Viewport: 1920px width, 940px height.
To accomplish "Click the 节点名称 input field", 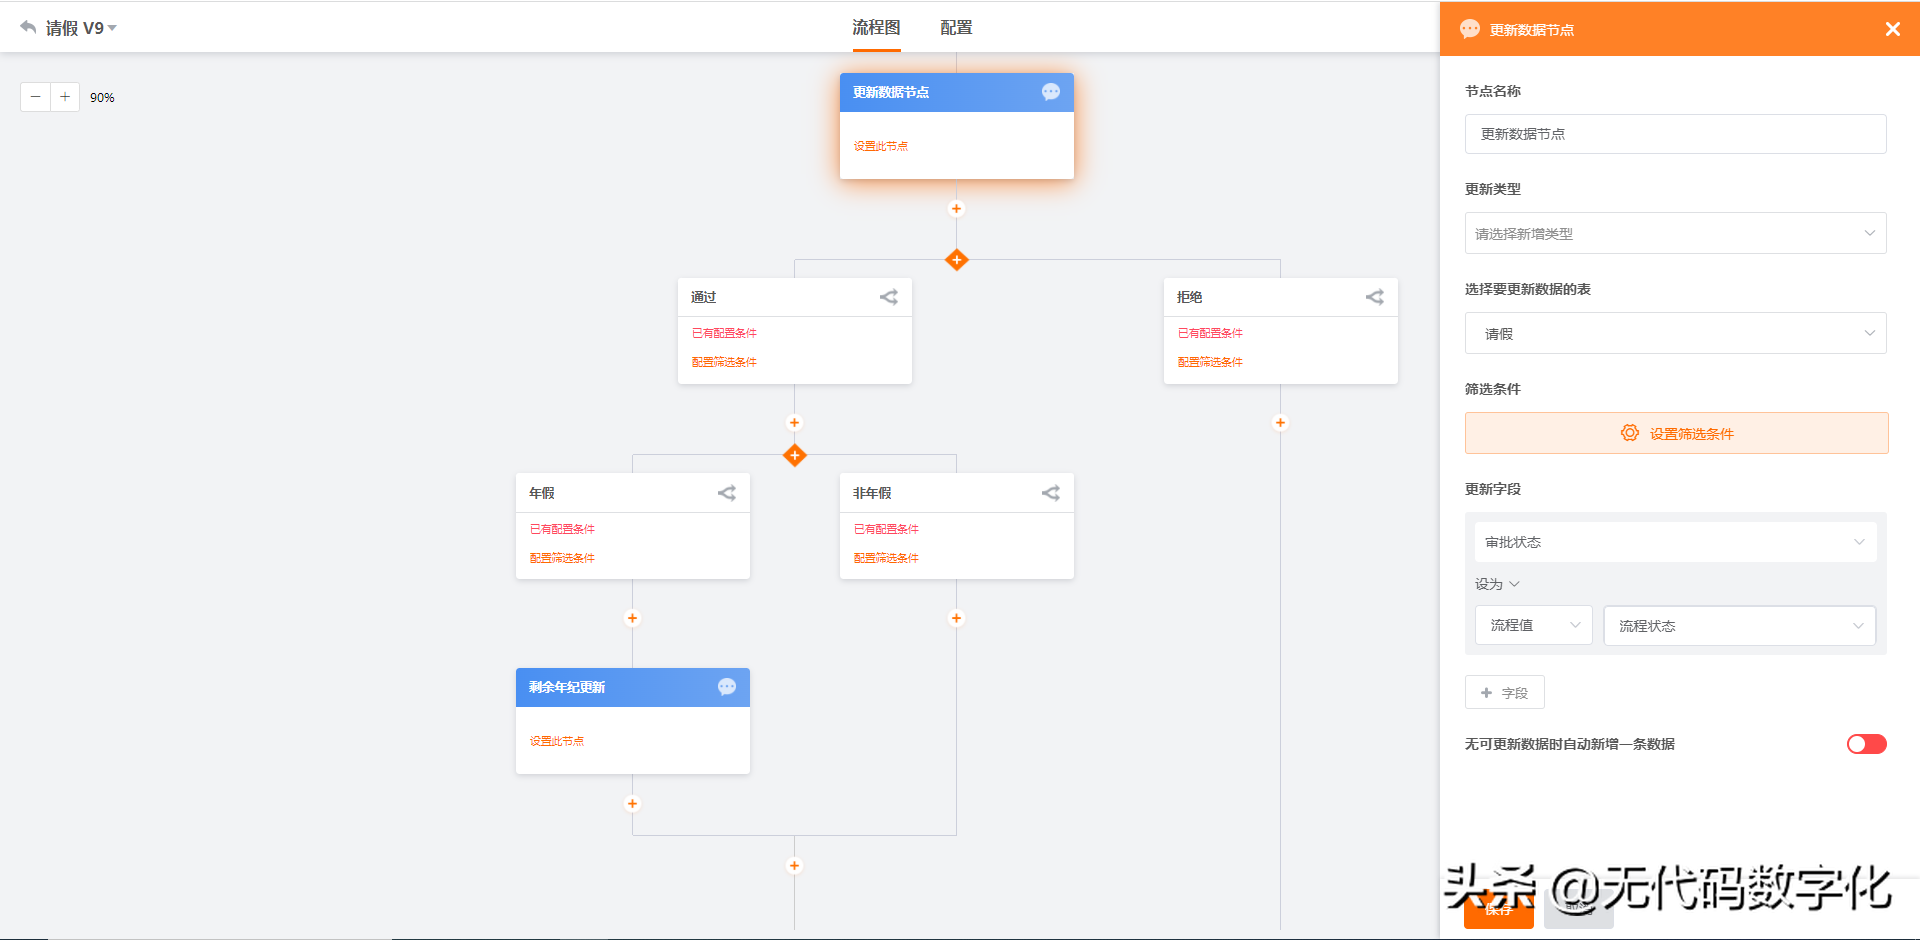I will [x=1675, y=134].
